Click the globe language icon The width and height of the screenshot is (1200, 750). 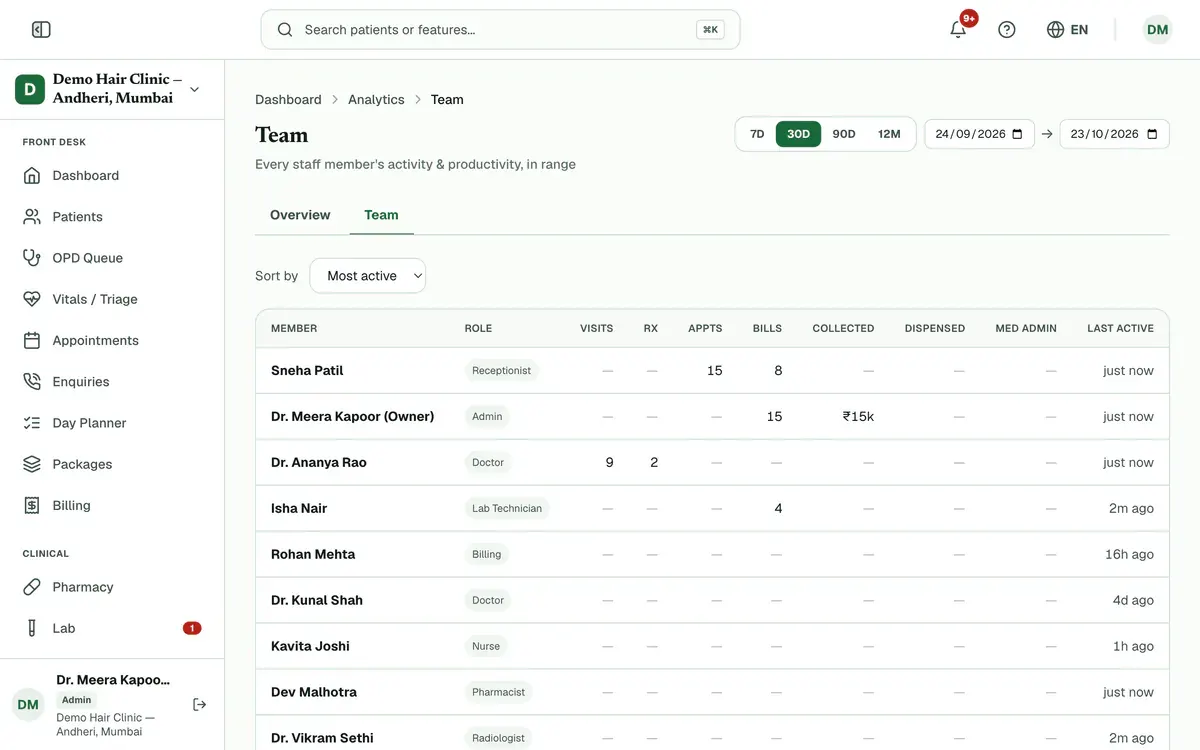tap(1055, 30)
